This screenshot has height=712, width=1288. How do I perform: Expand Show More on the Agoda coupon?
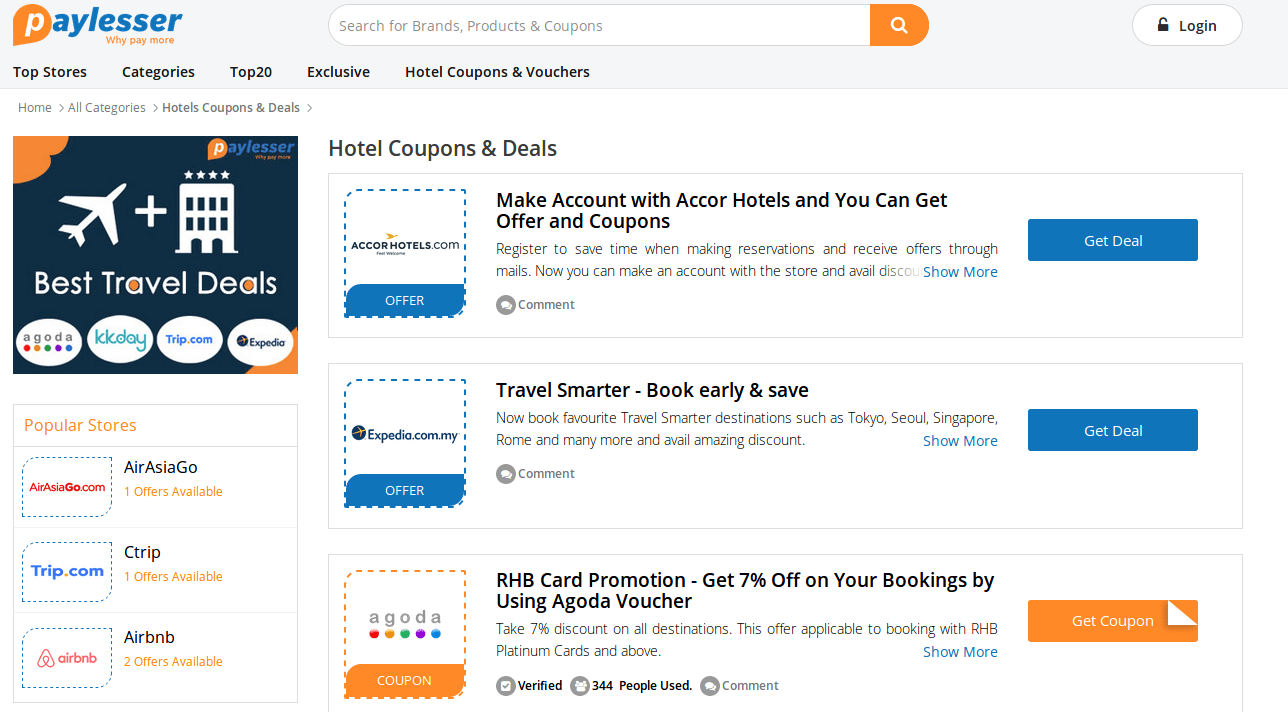tap(960, 651)
